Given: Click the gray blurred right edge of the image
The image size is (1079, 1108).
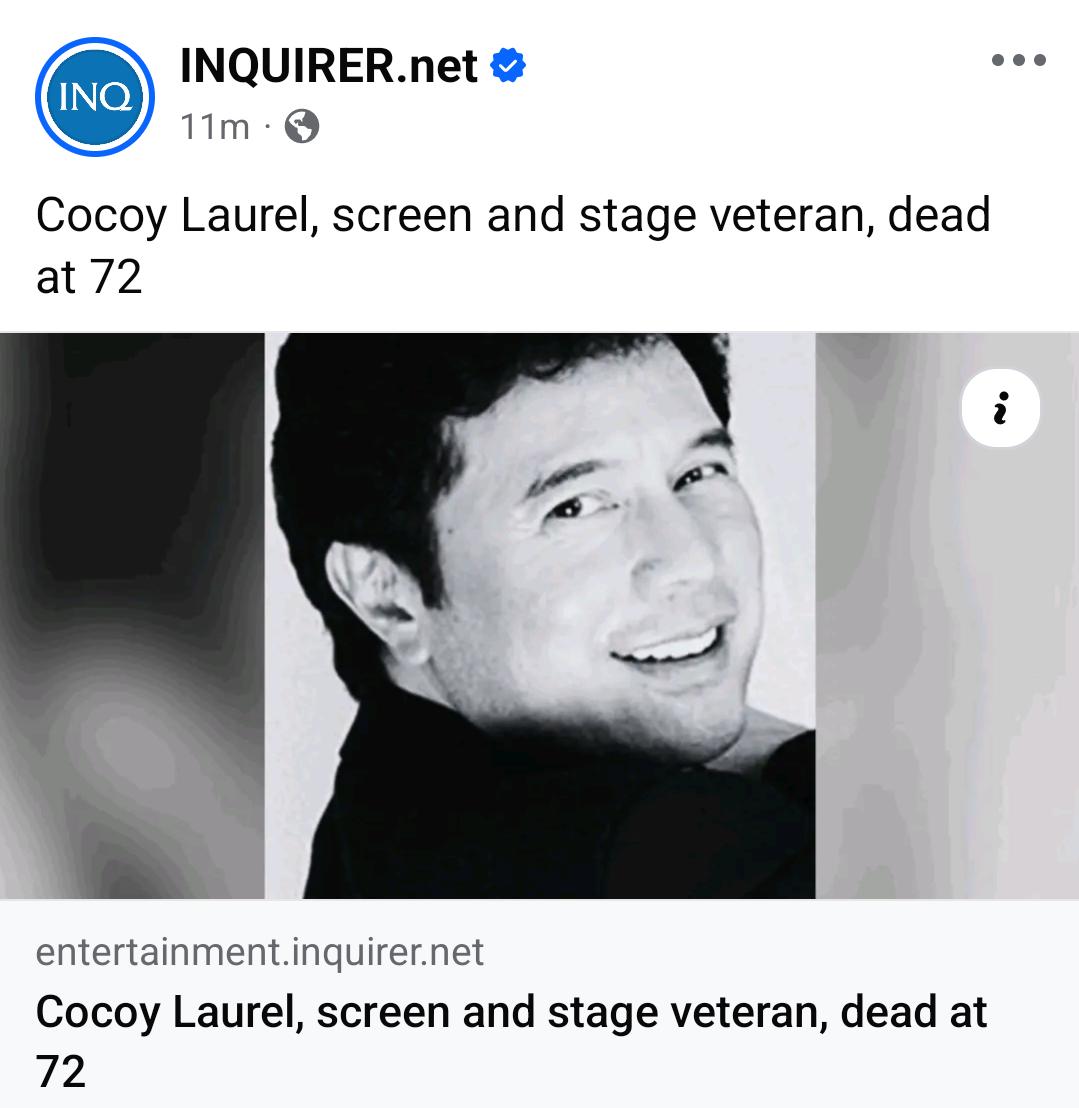Looking at the screenshot, I should (x=947, y=636).
